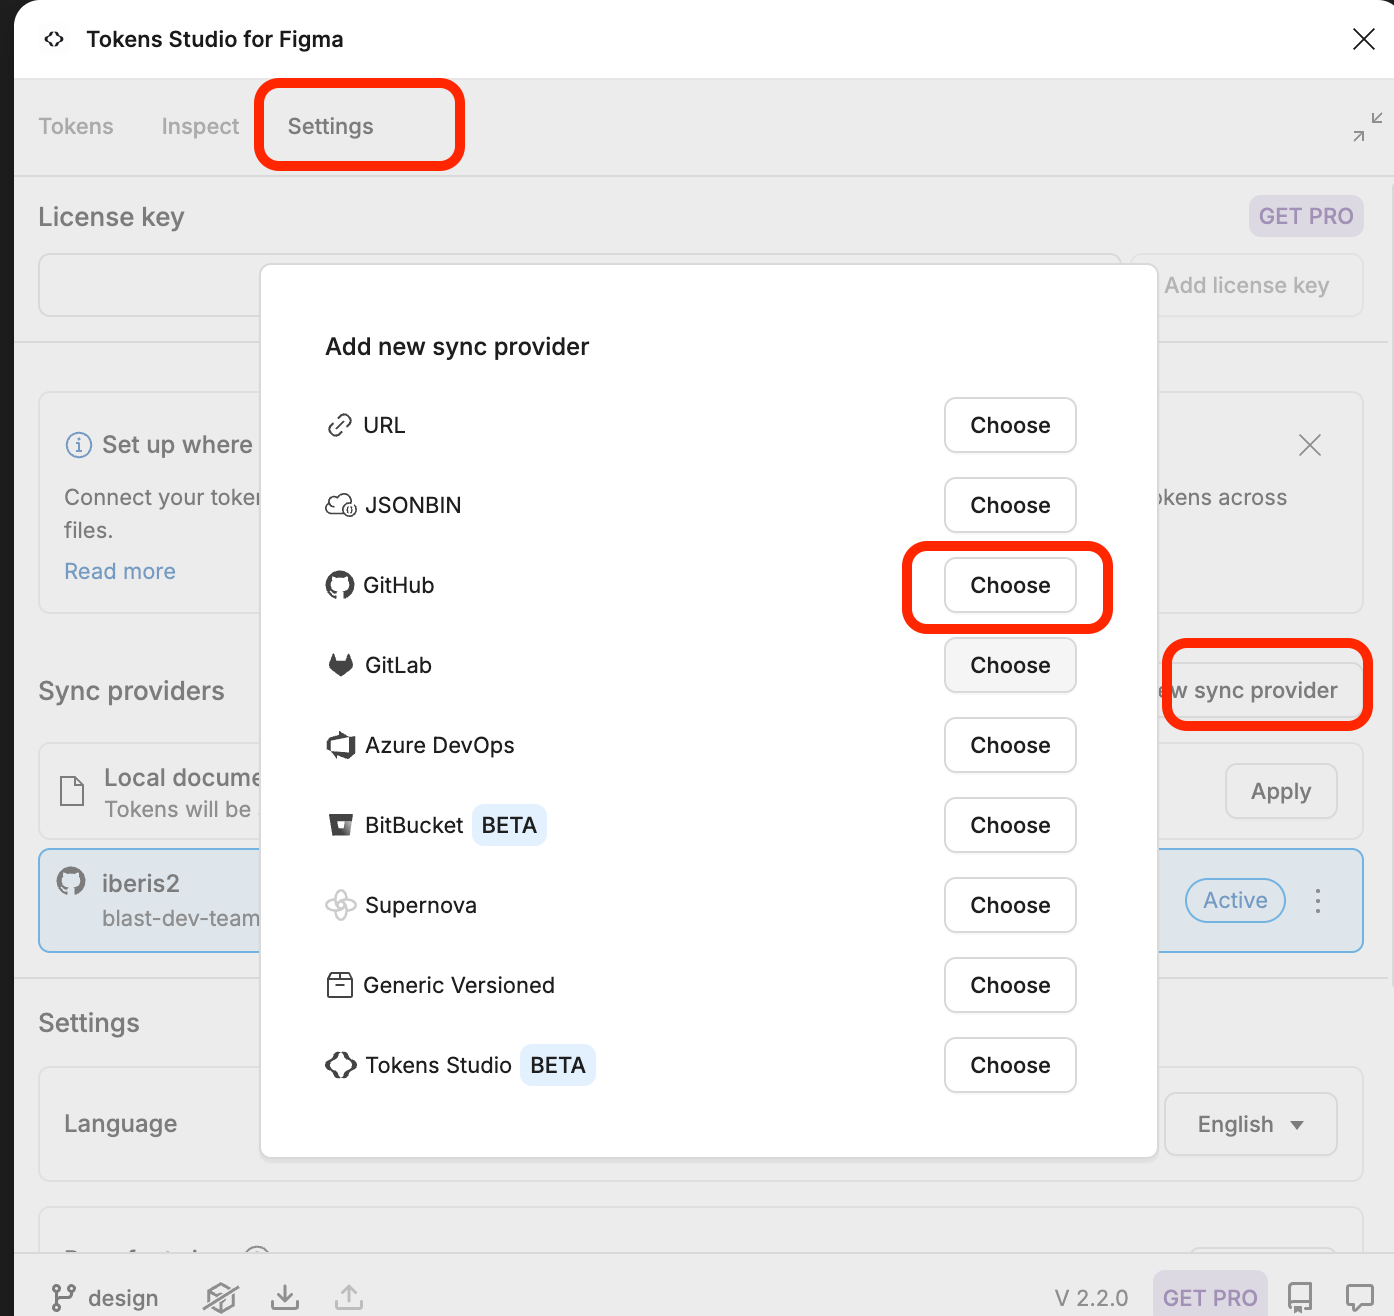The width and height of the screenshot is (1394, 1316).
Task: Collapse the plugin with minimize arrows icon
Action: point(1367,127)
